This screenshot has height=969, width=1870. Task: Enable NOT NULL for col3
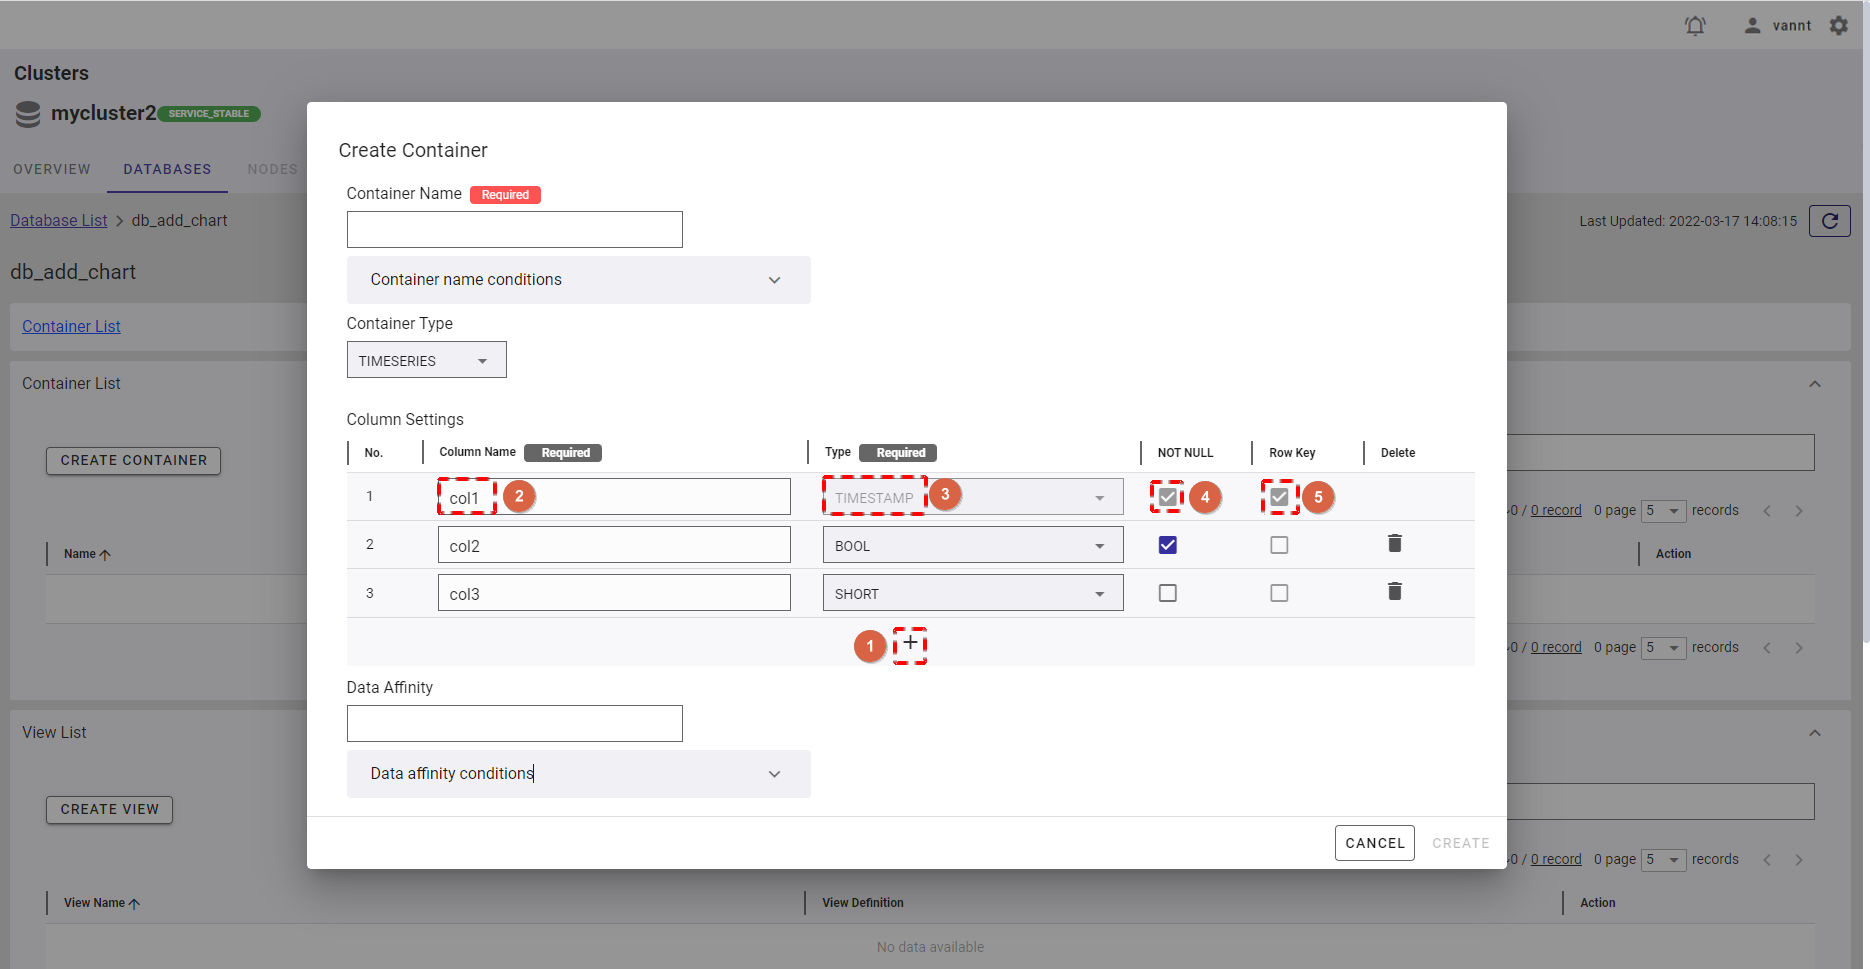pyautogui.click(x=1167, y=593)
